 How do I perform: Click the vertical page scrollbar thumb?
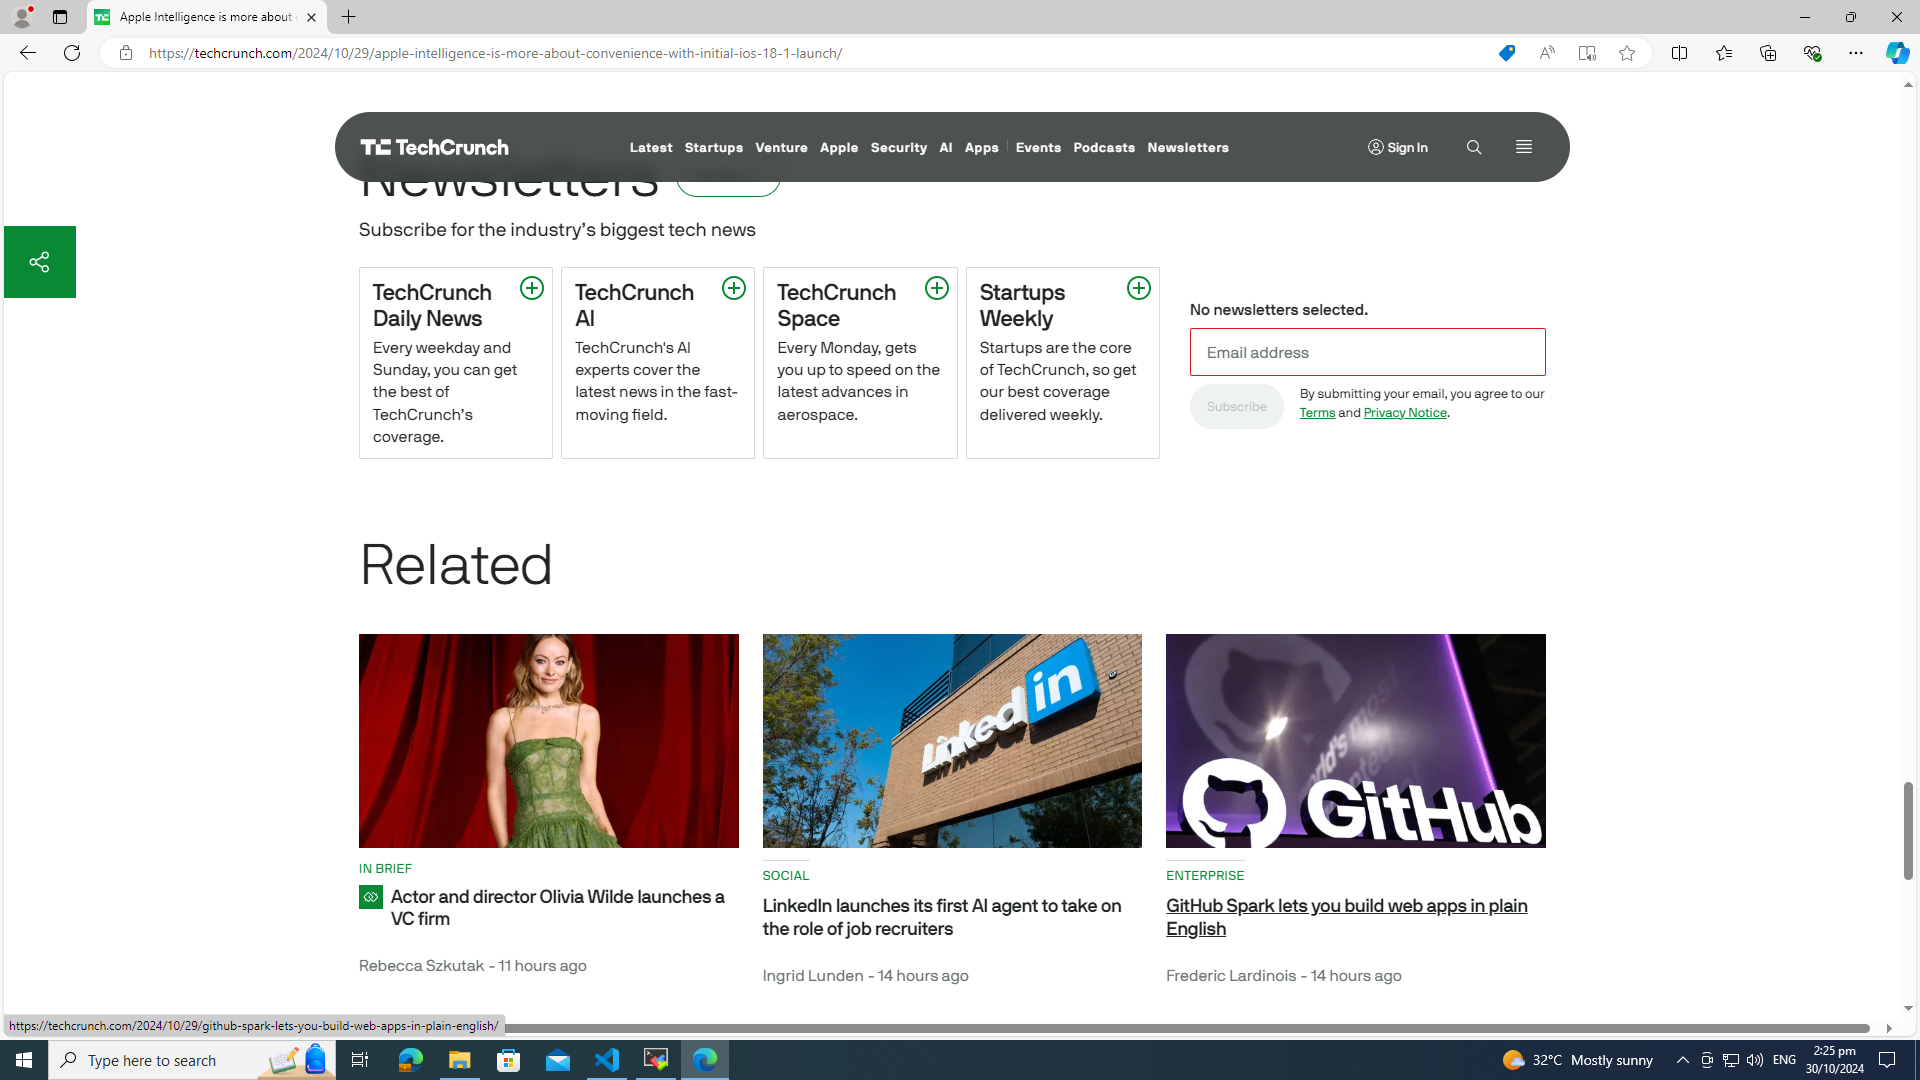[1908, 831]
